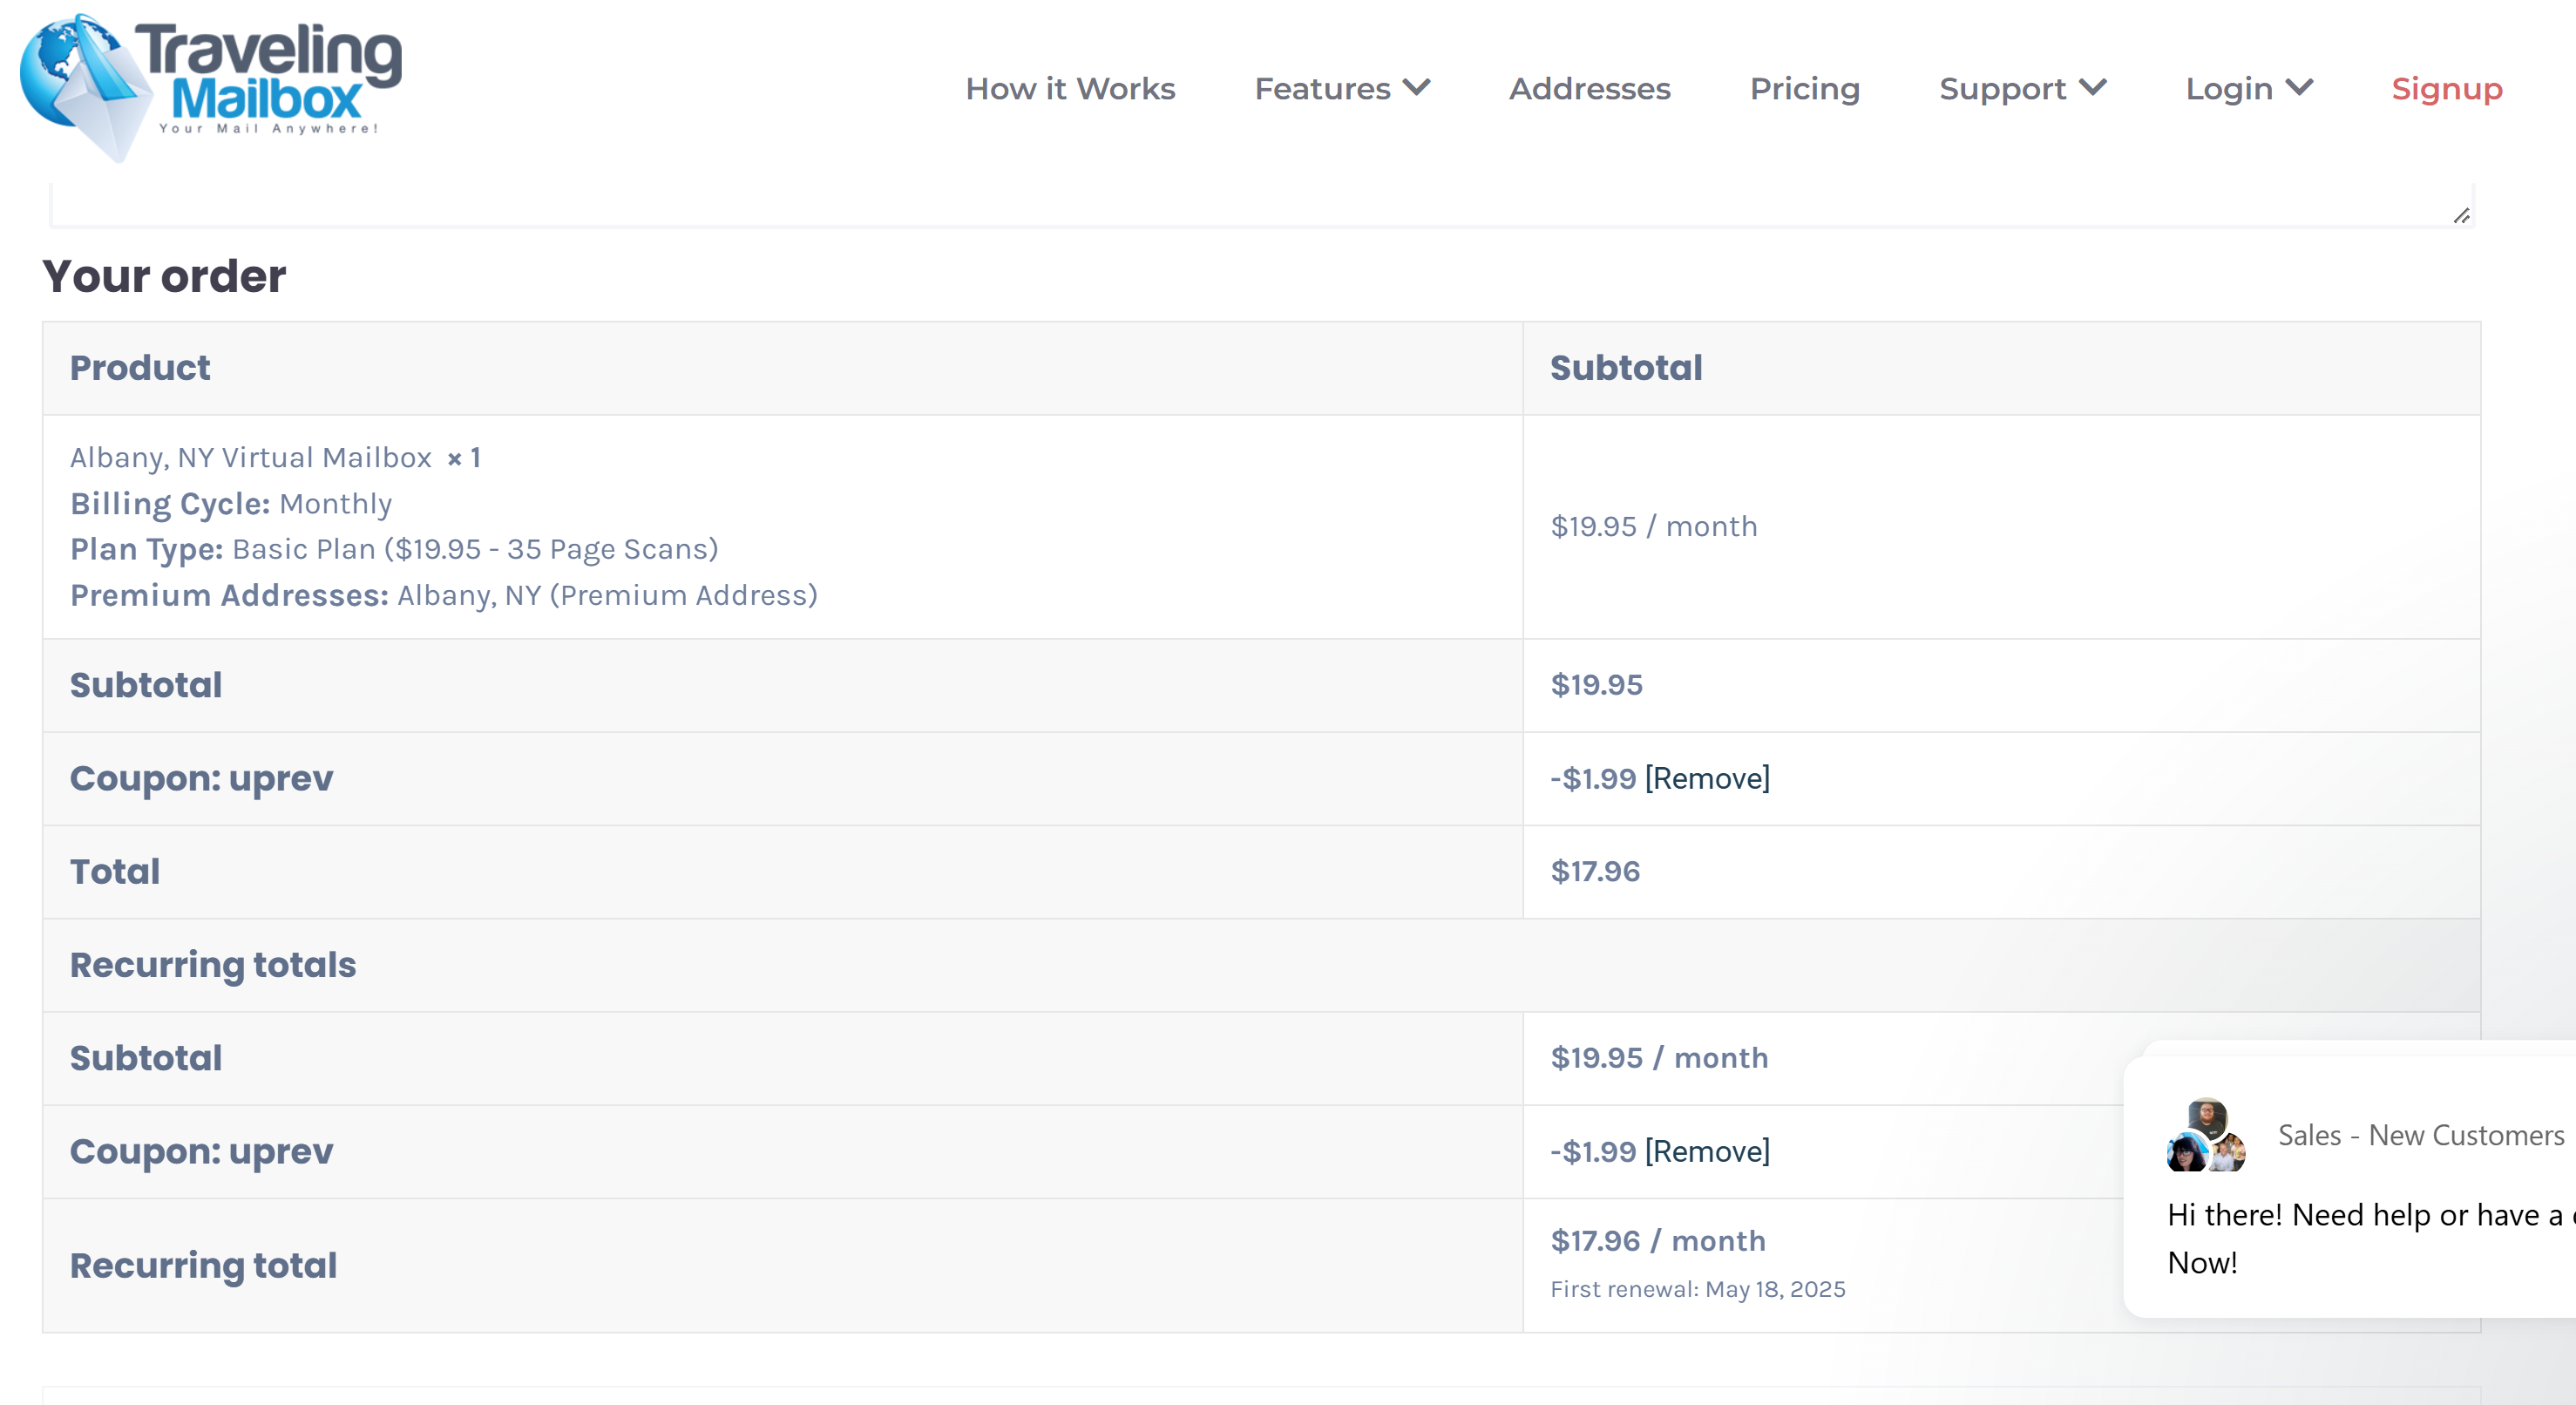Remove the uprev coupon under Recurring totals

[x=1707, y=1151]
